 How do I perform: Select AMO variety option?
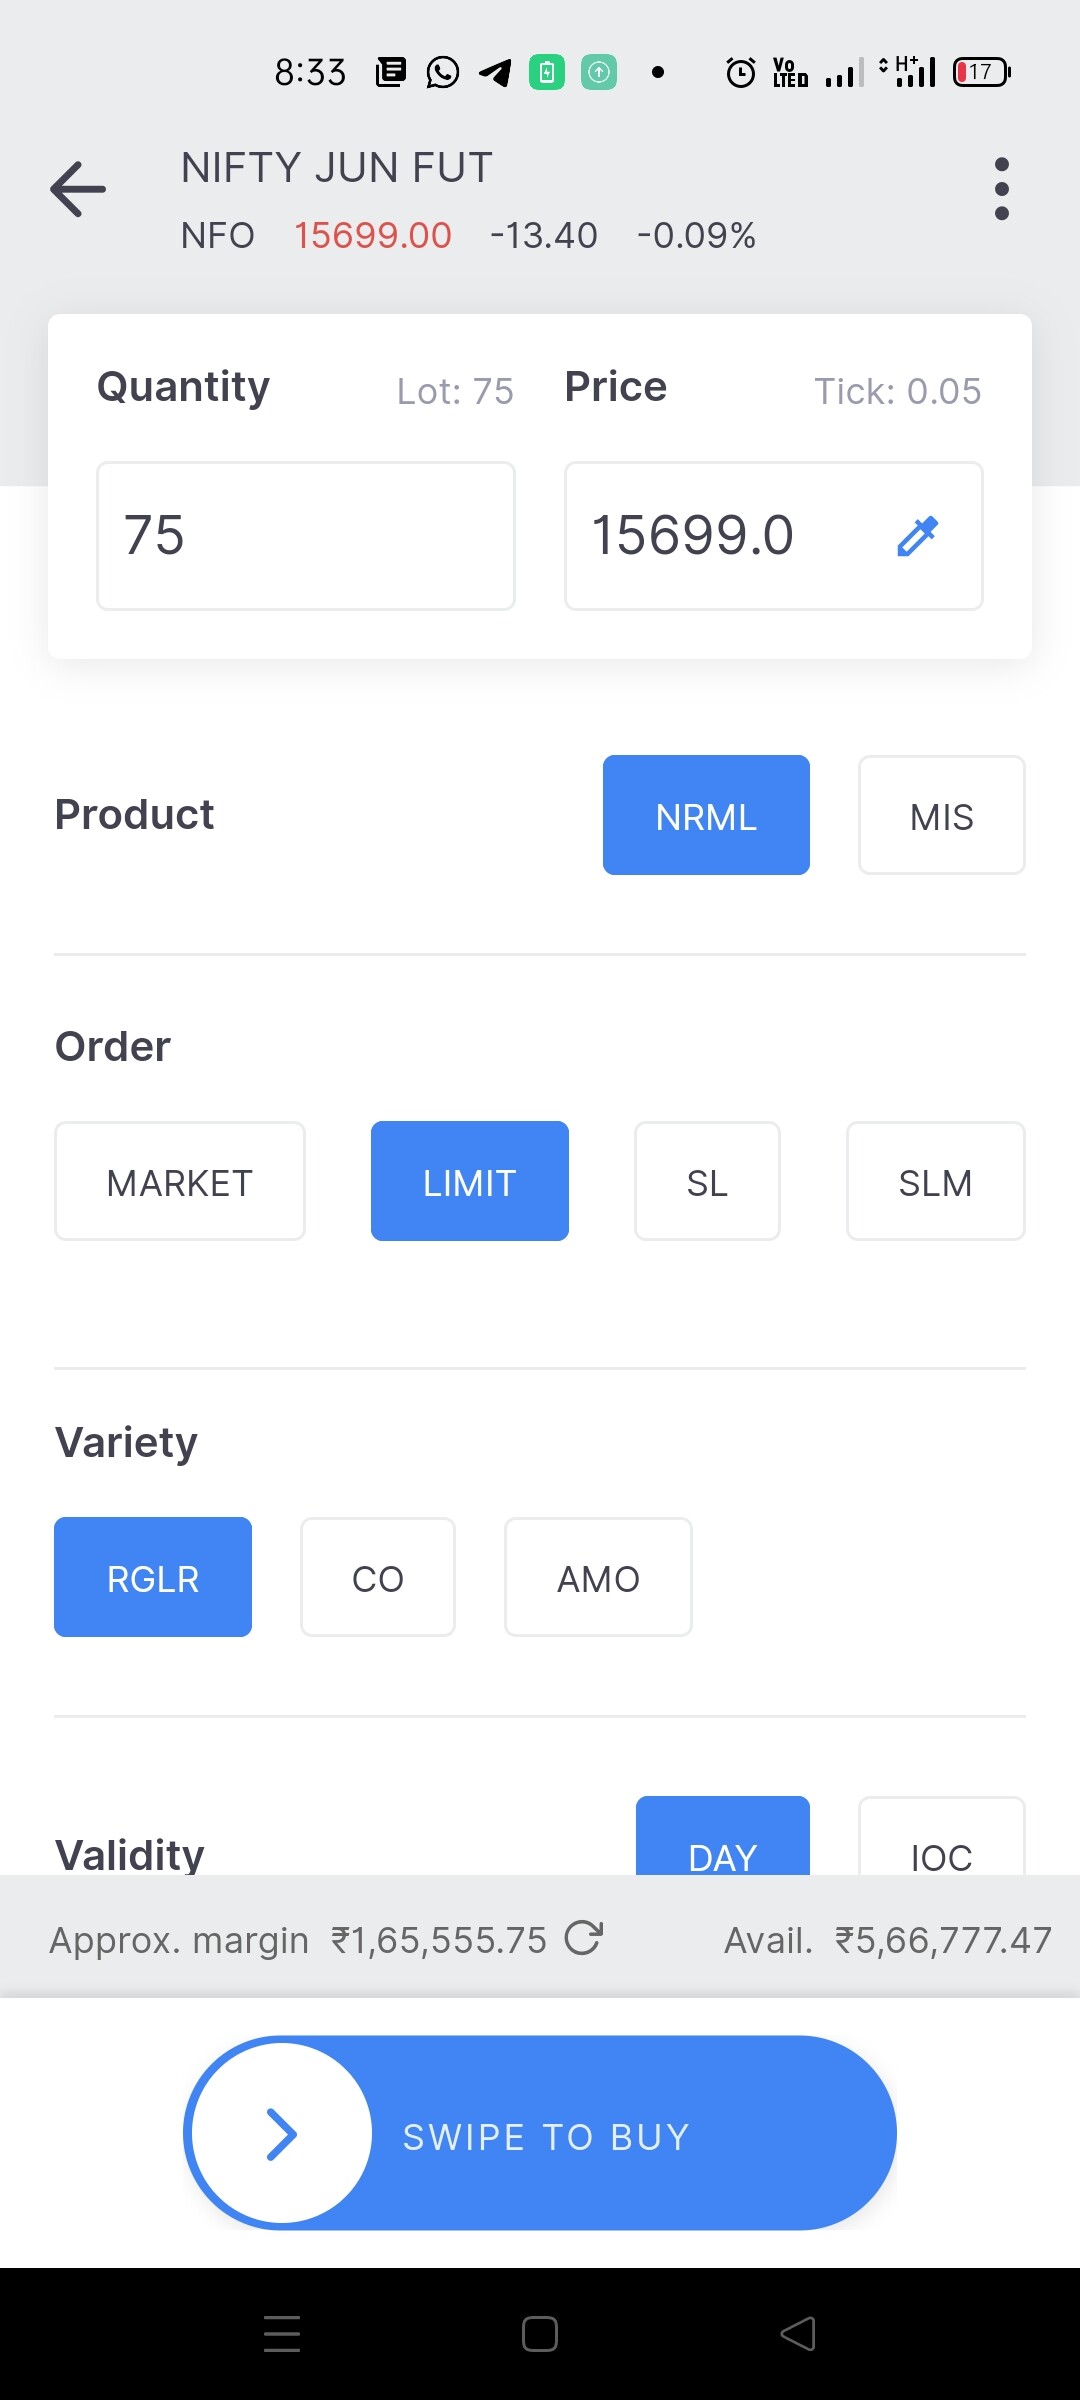598,1577
